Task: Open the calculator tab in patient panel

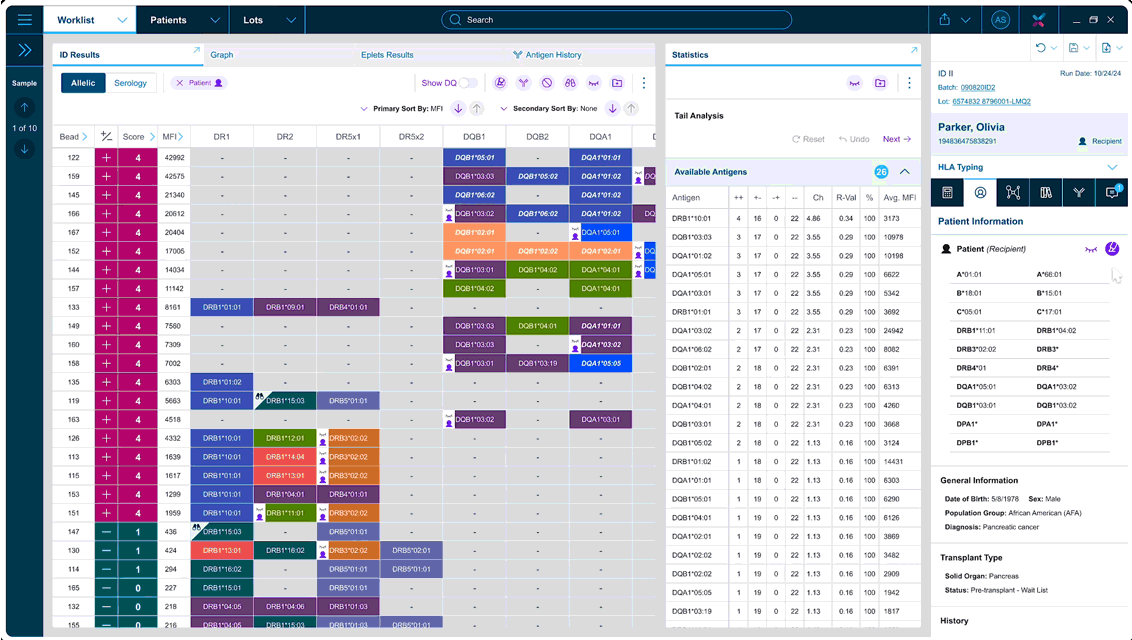Action: pos(948,193)
